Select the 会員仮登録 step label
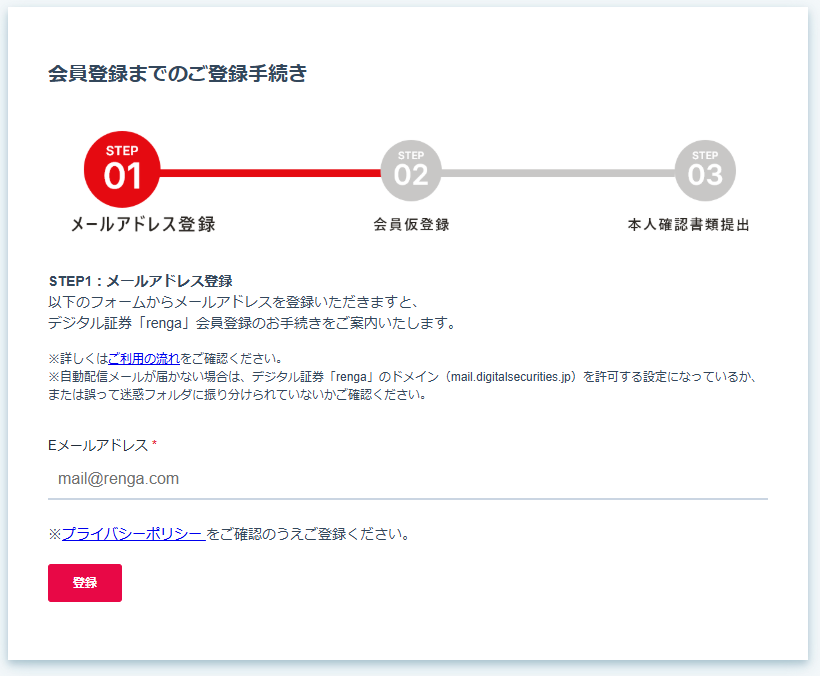The width and height of the screenshot is (820, 676). point(411,225)
